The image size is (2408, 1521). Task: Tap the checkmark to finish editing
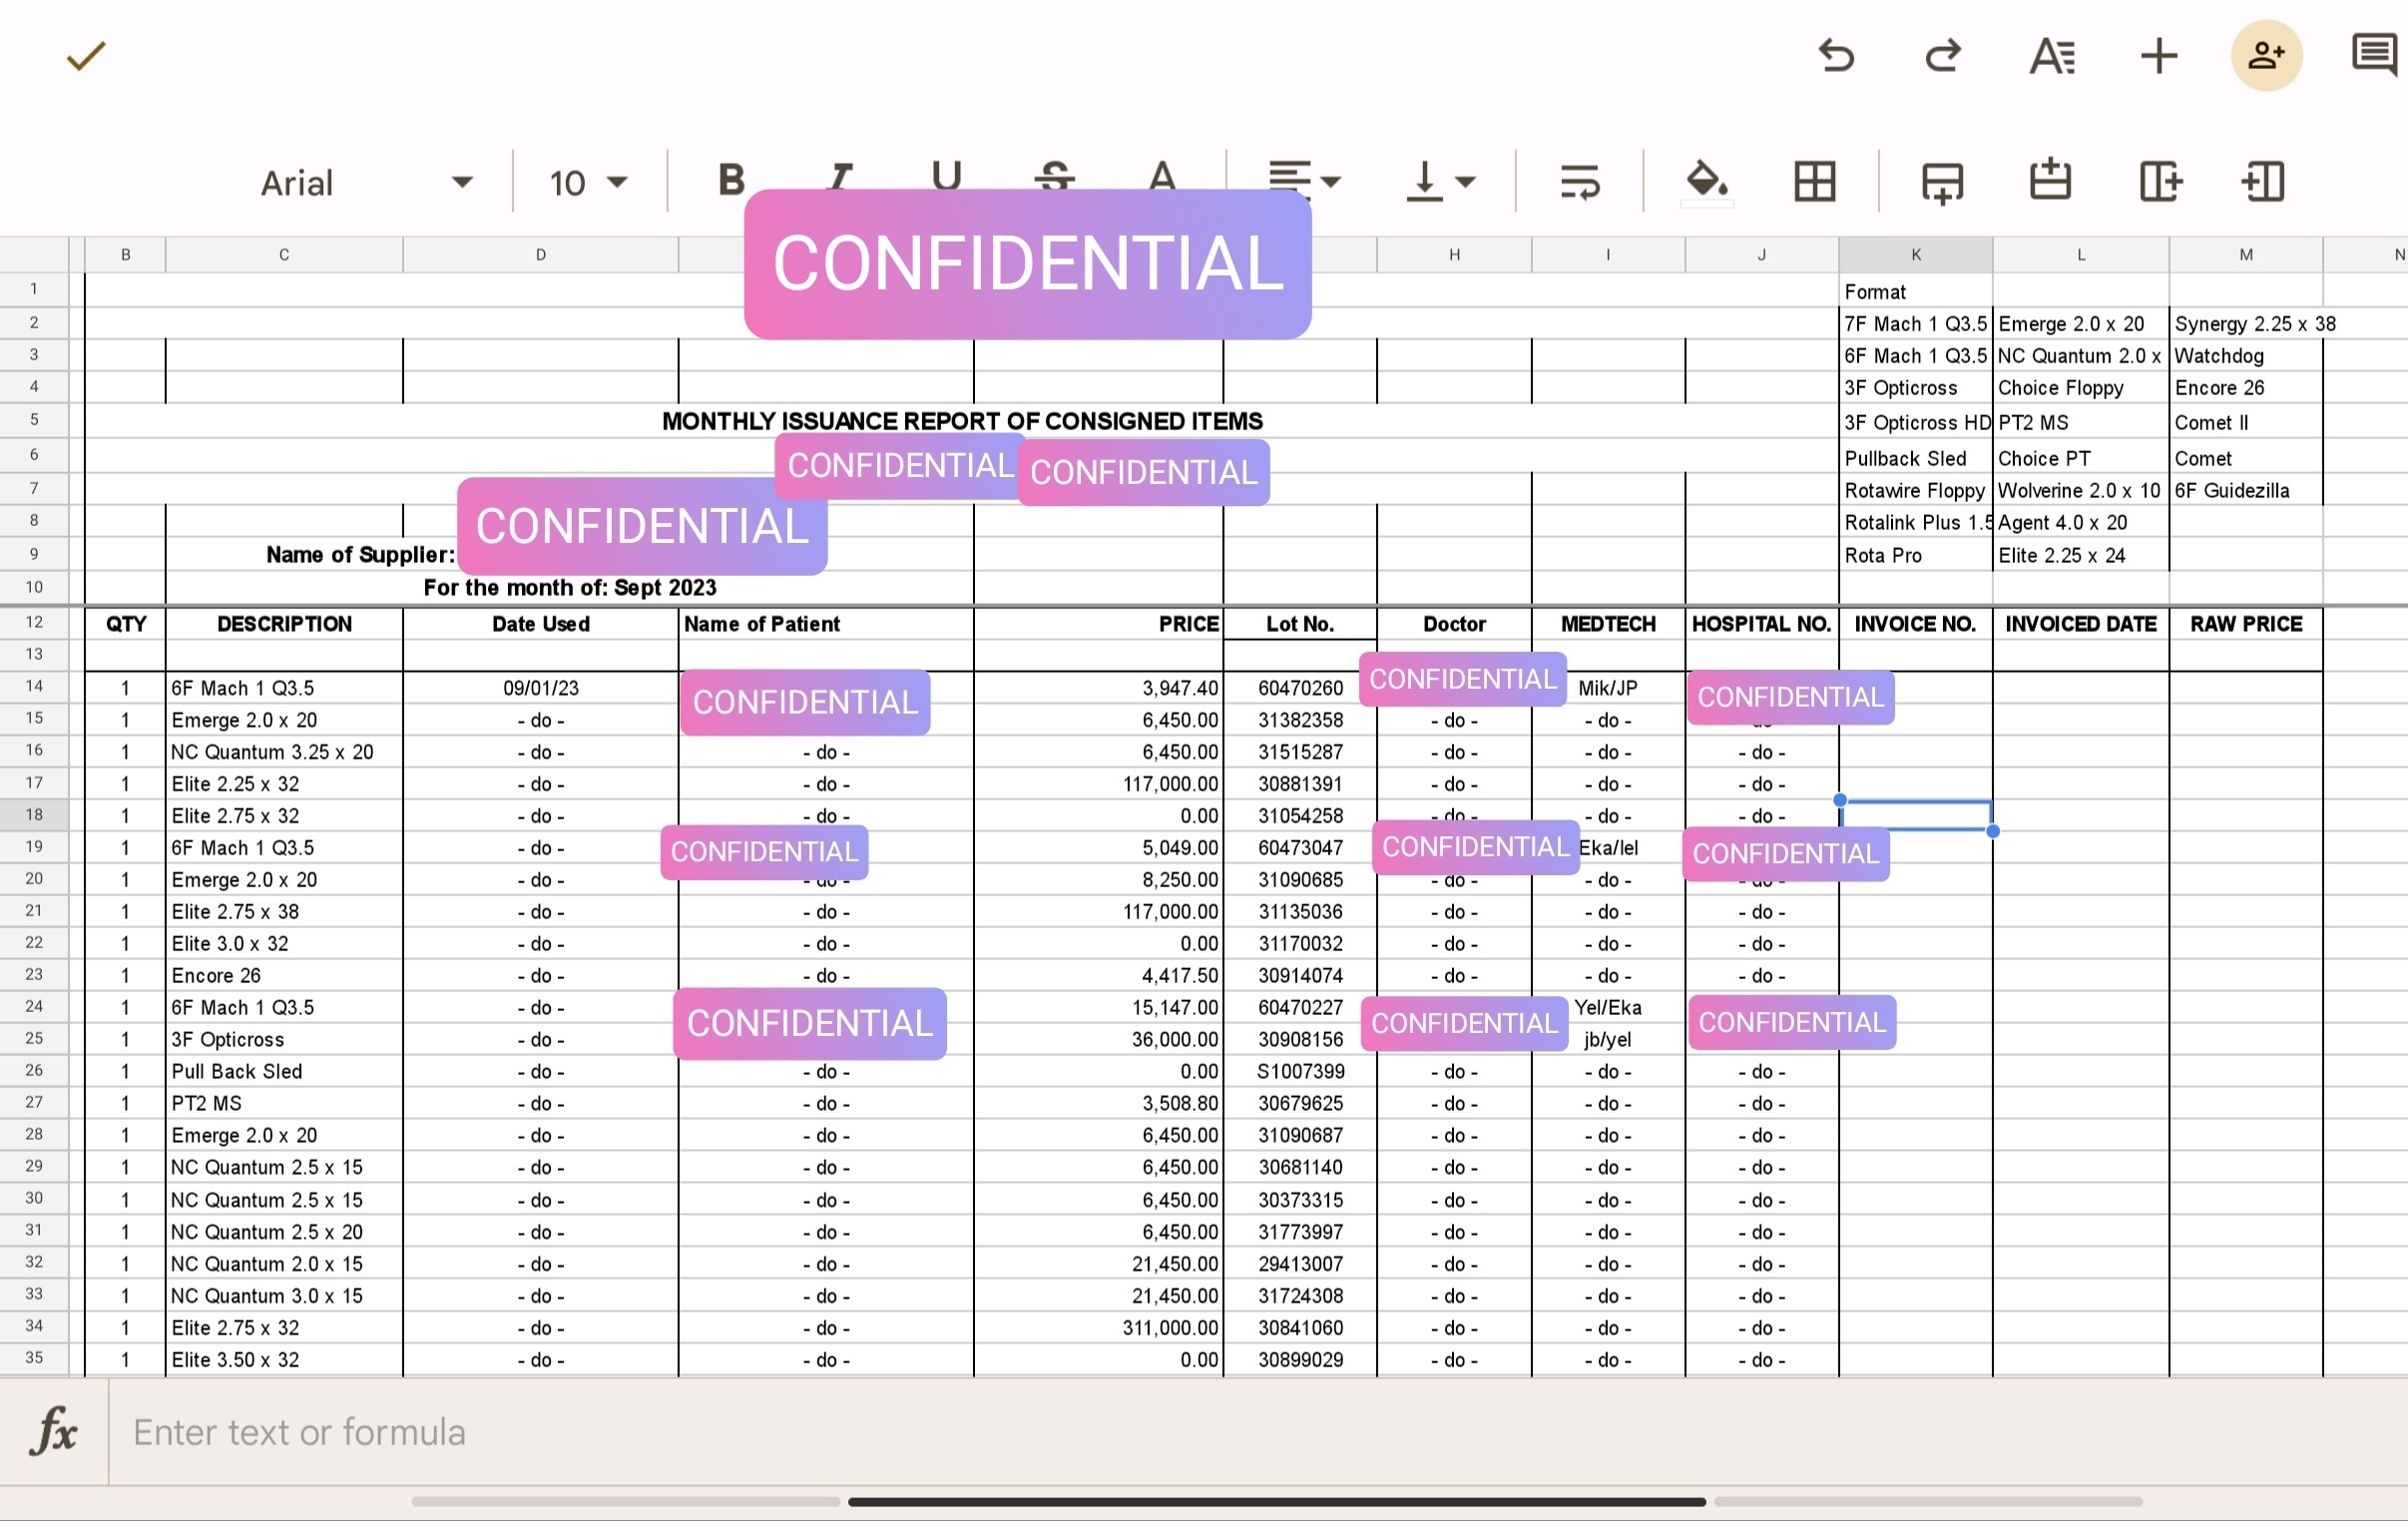pos(86,56)
